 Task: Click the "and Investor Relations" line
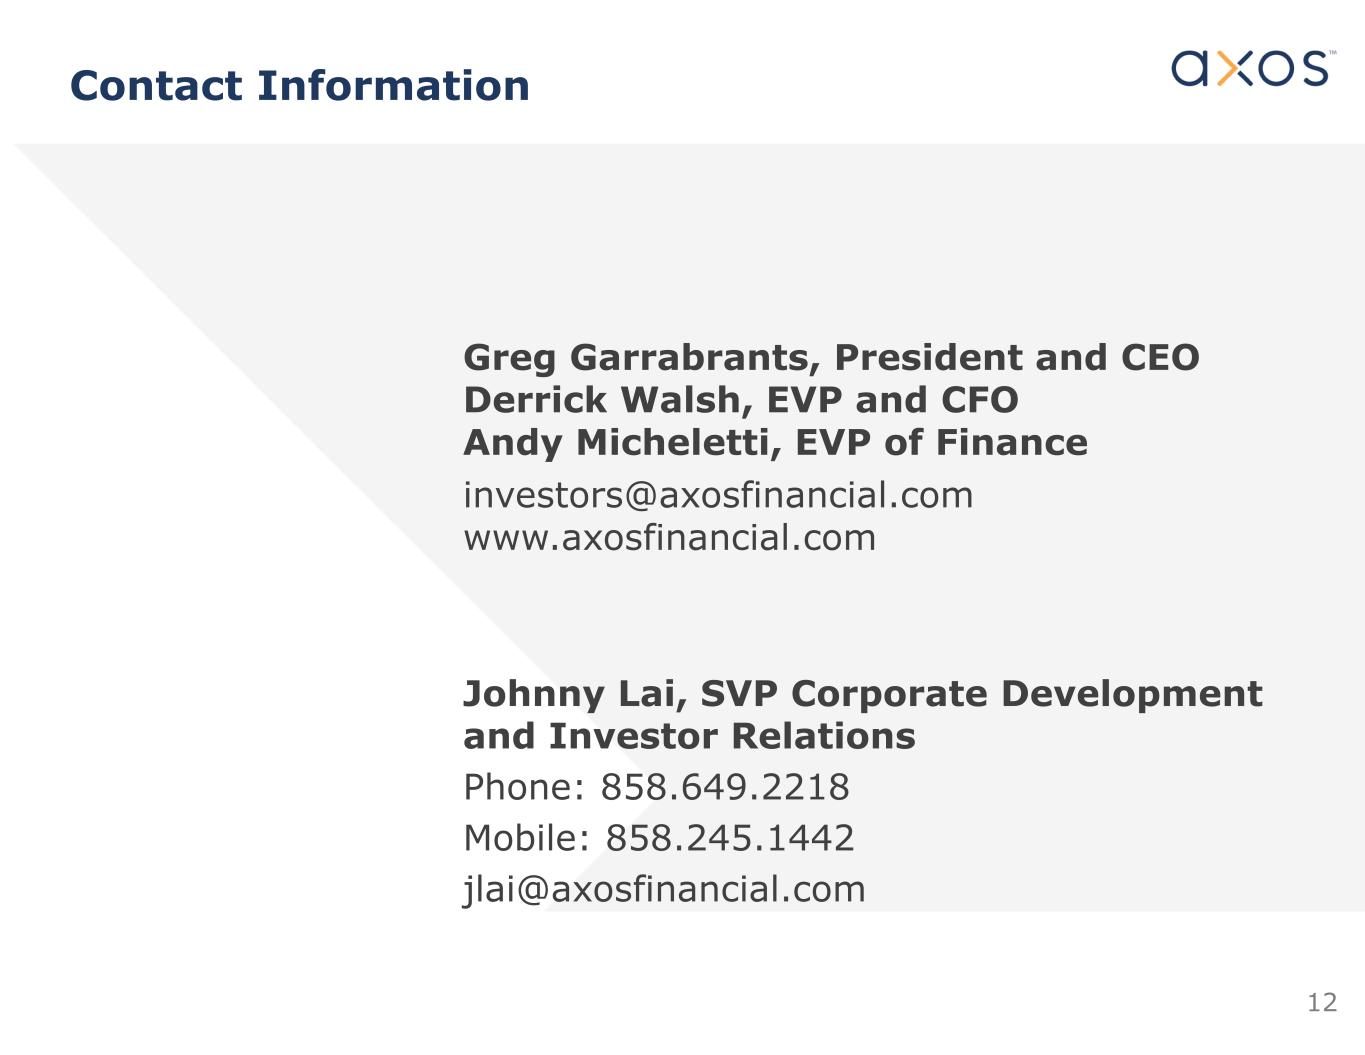(x=689, y=737)
